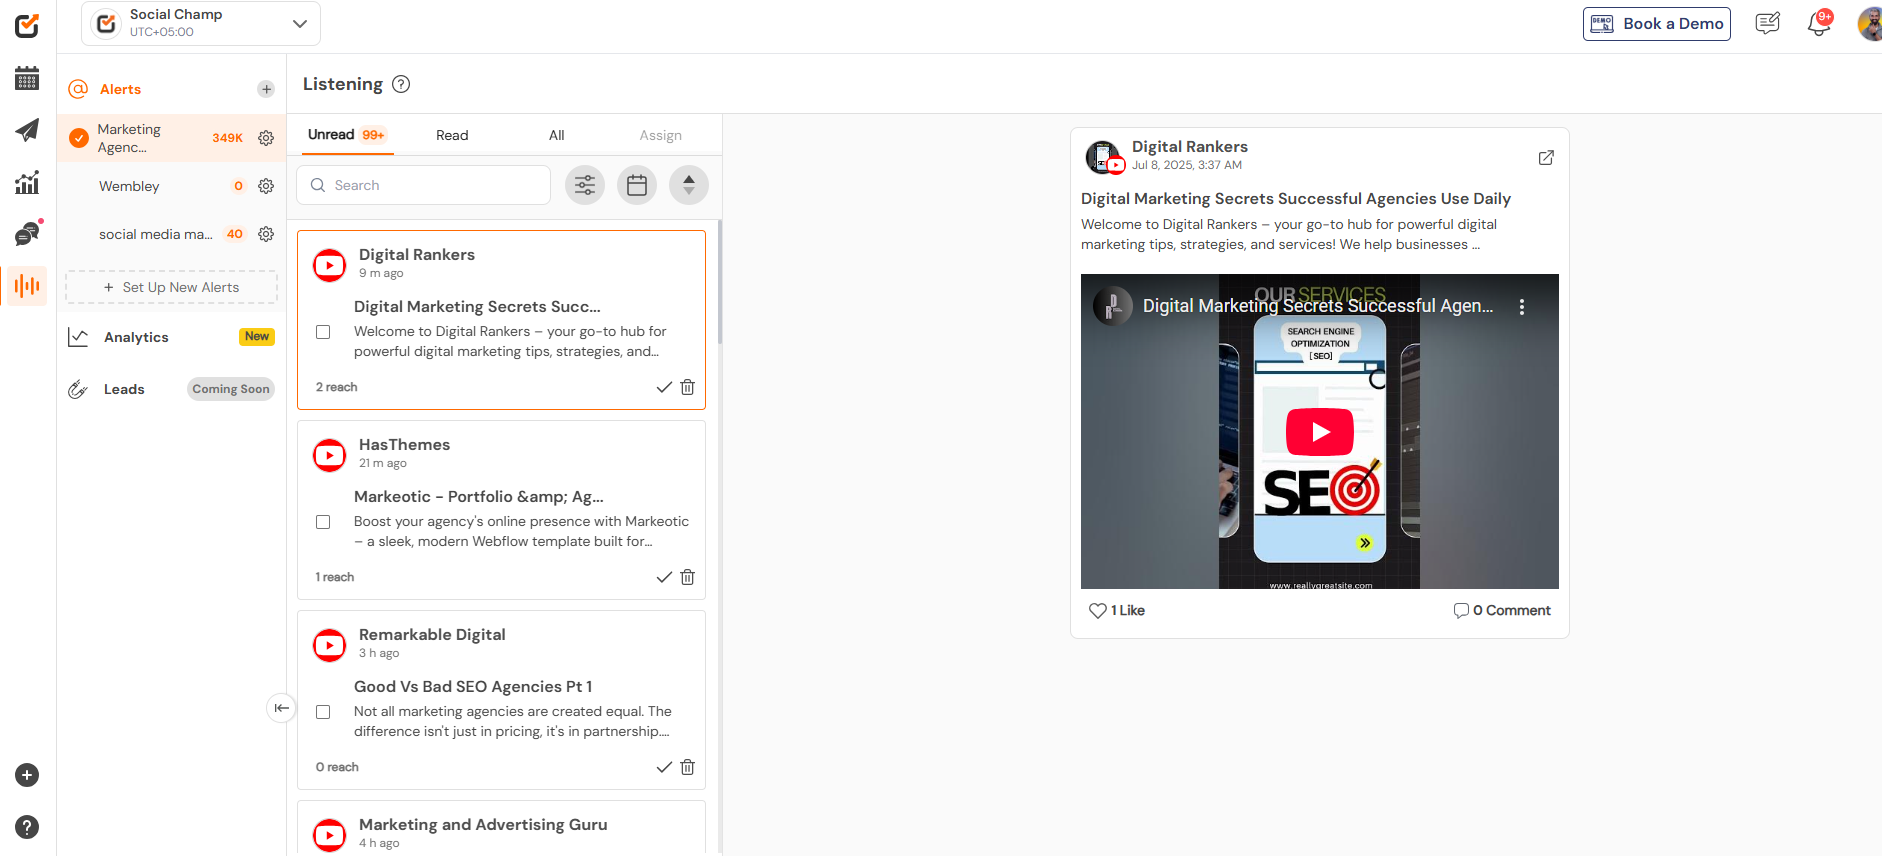Switch to the All tab
The height and width of the screenshot is (856, 1882).
coord(557,135)
